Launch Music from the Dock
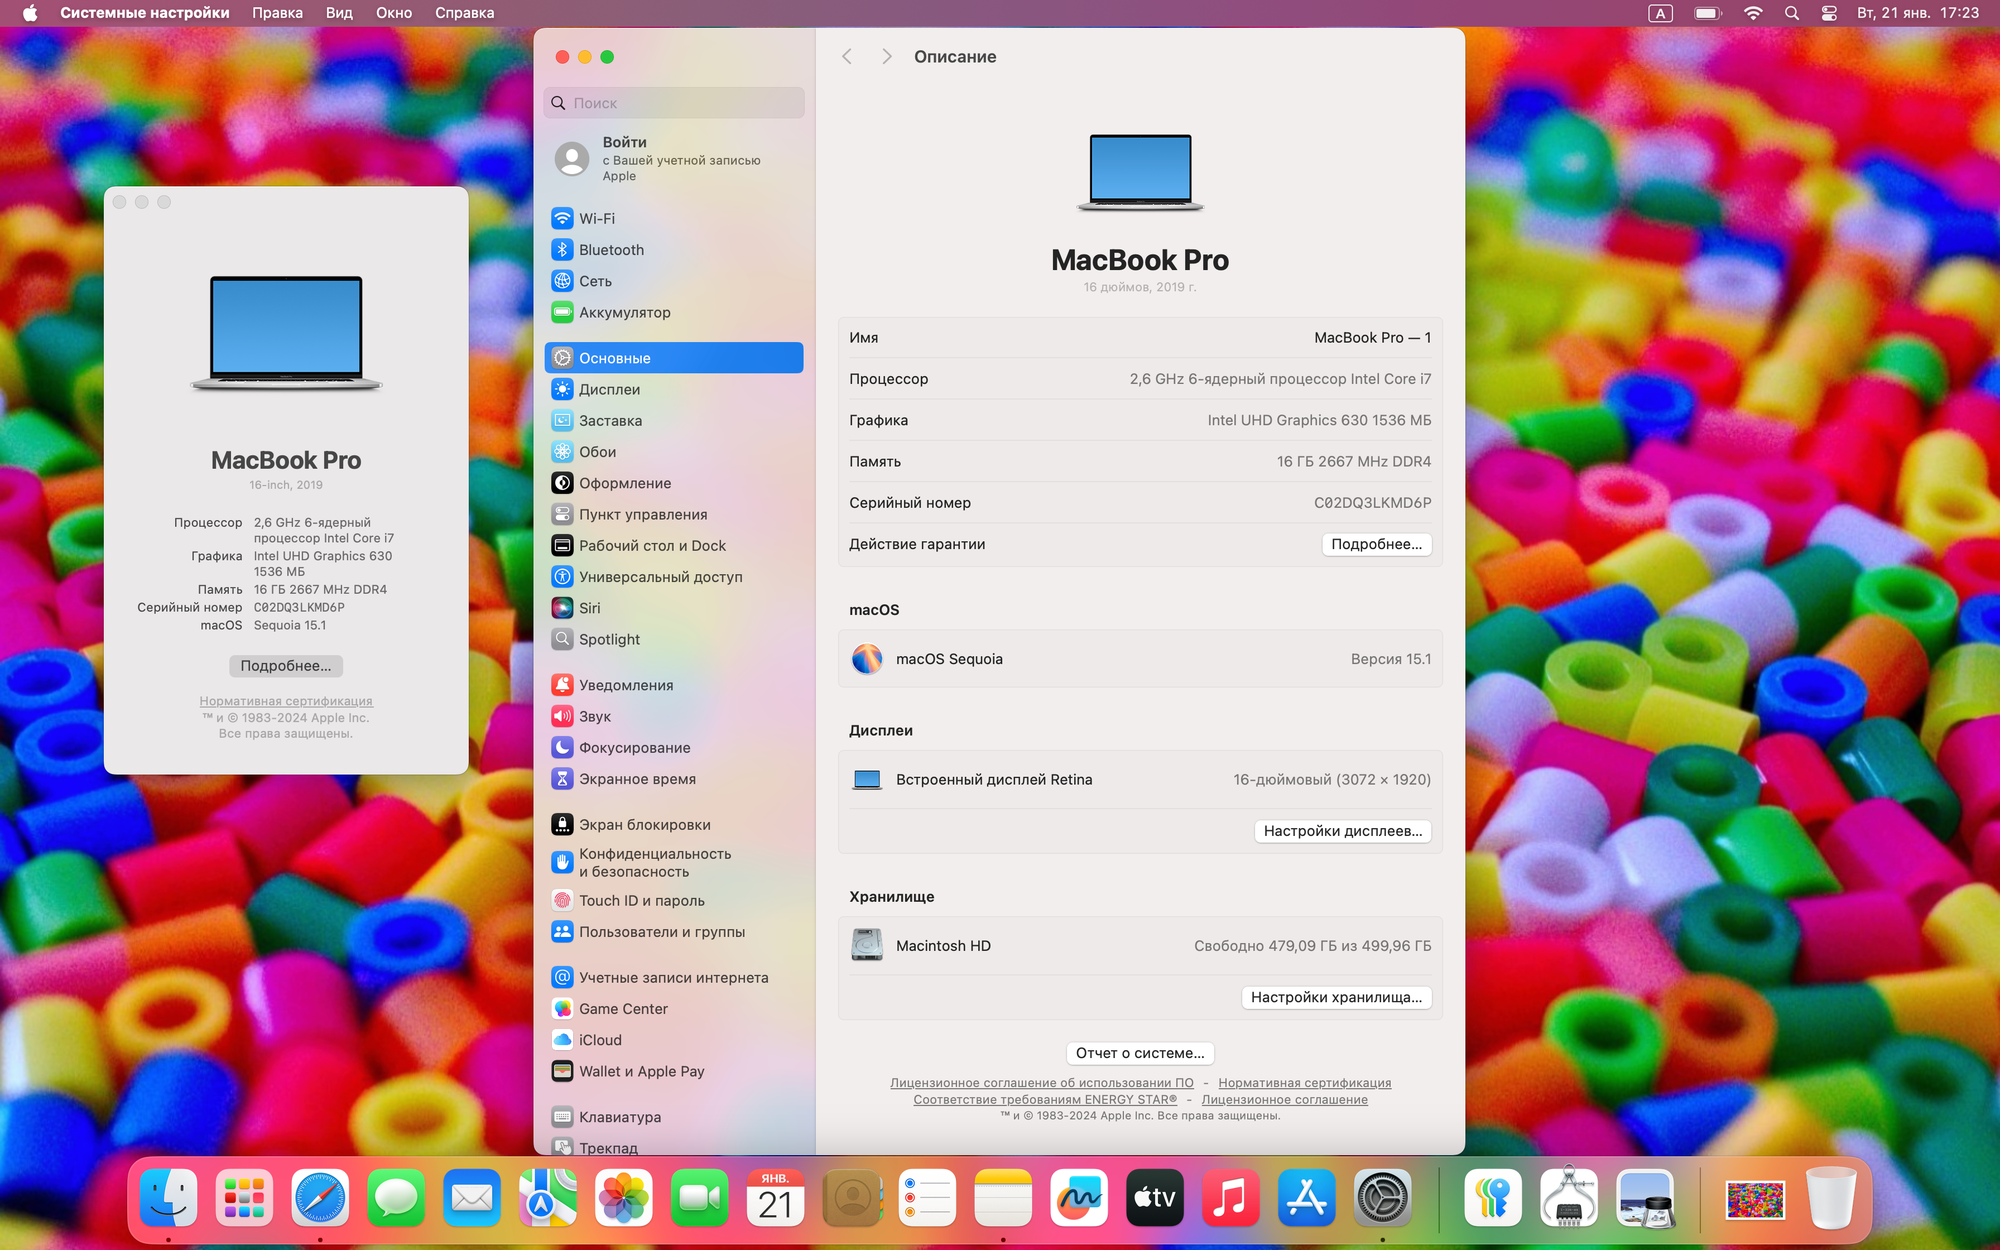Viewport: 2000px width, 1250px height. pyautogui.click(x=1230, y=1197)
